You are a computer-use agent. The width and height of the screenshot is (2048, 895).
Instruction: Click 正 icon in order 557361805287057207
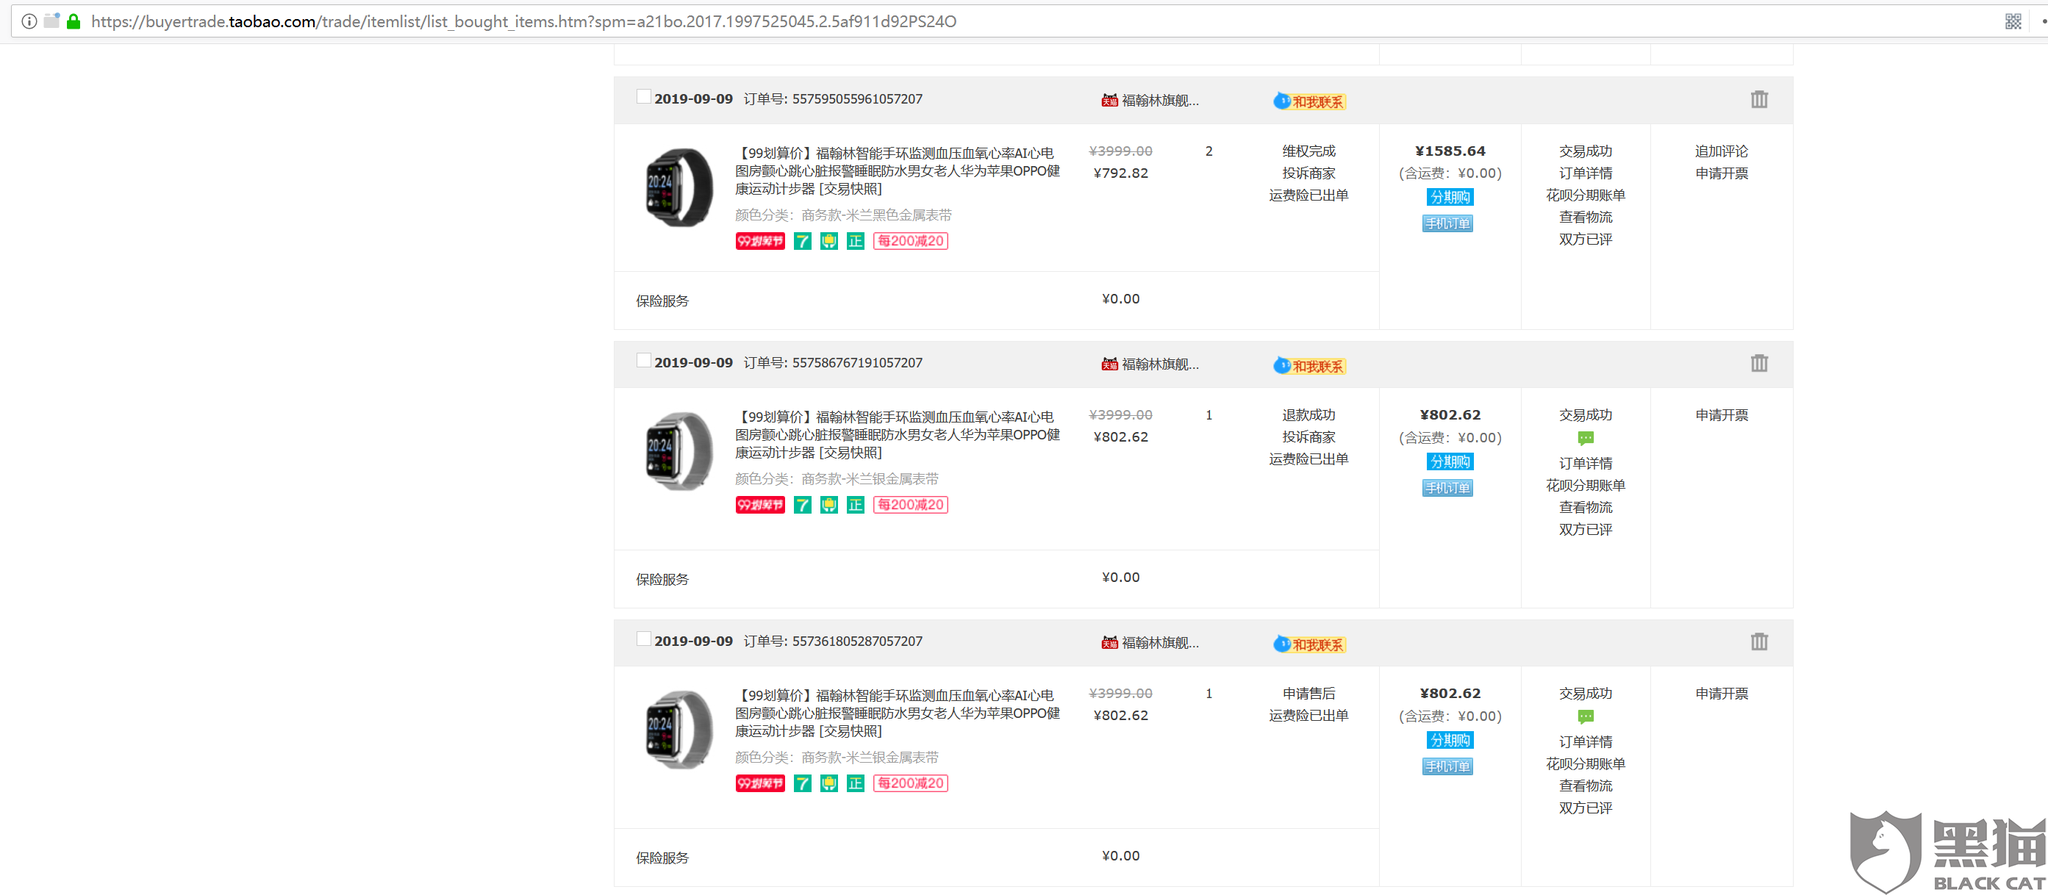pos(855,783)
